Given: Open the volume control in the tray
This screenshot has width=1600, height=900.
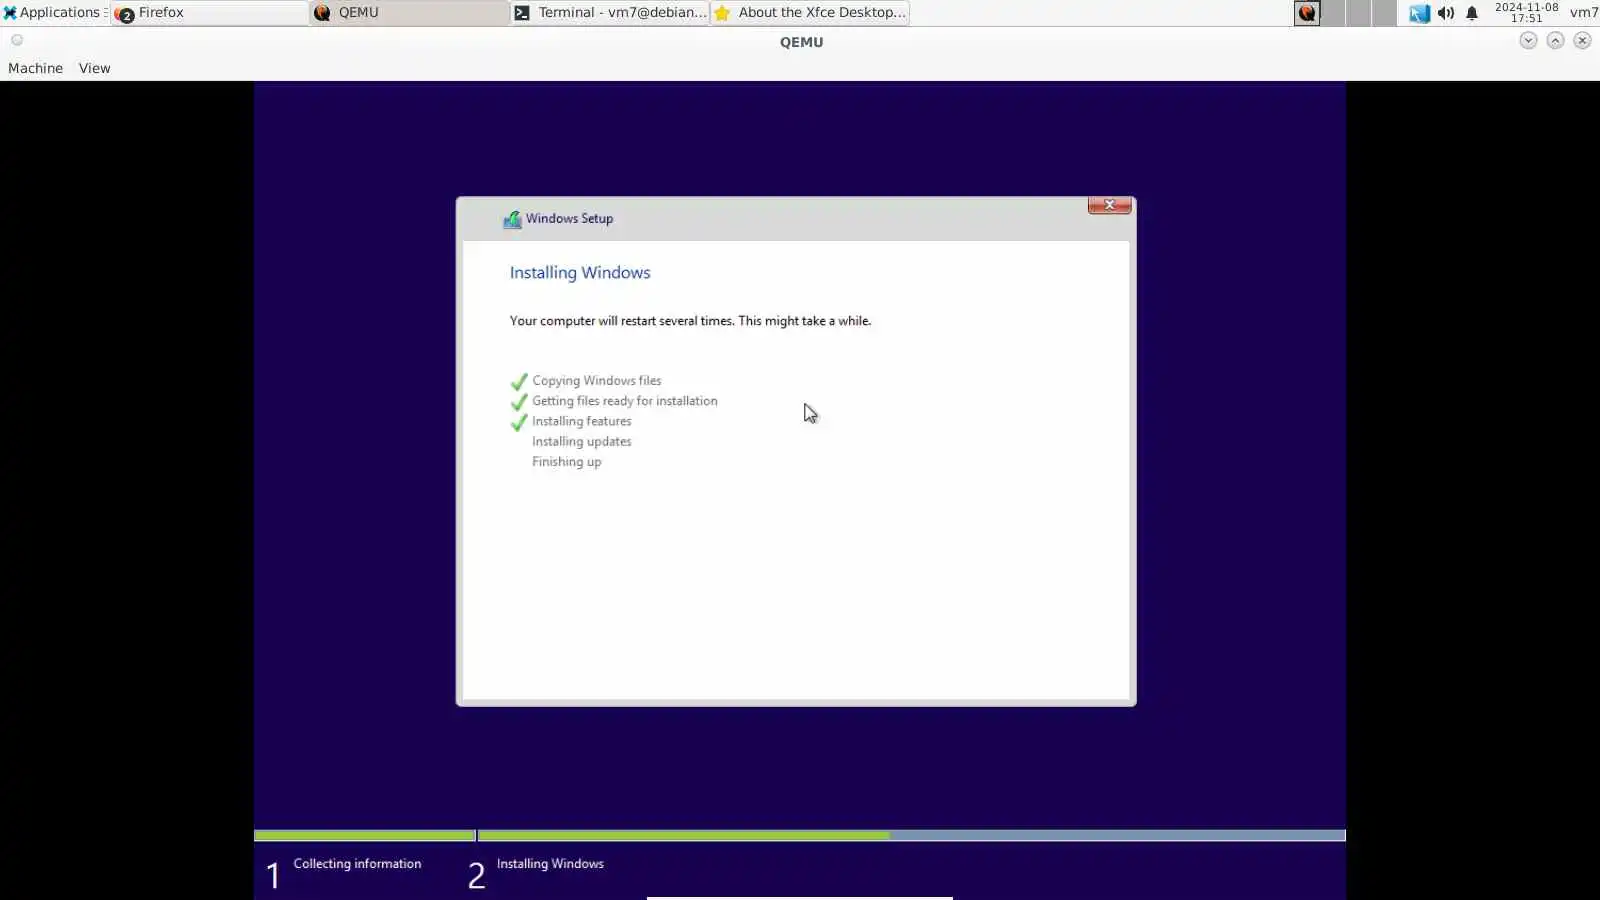Looking at the screenshot, I should [1446, 13].
